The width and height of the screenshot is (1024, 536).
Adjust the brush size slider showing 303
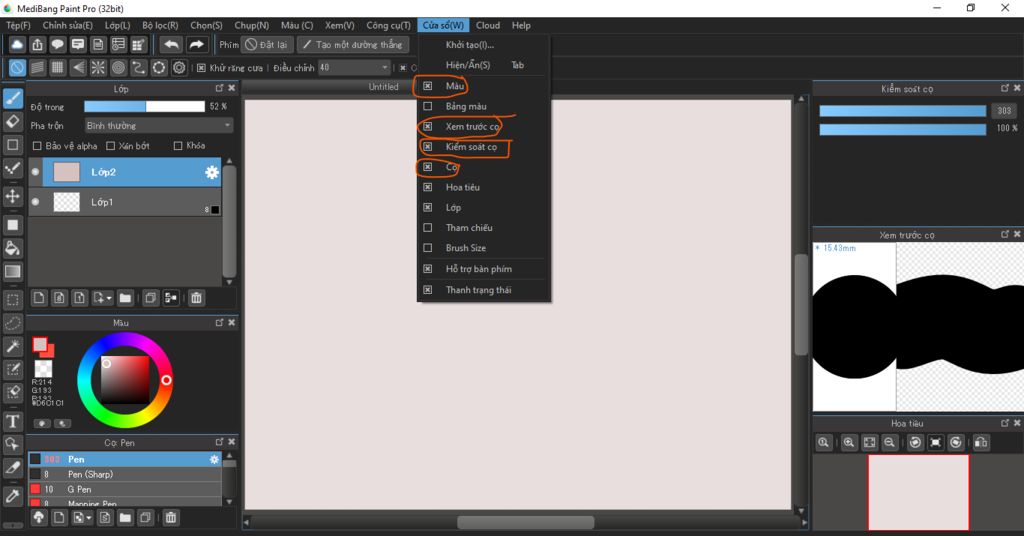[x=903, y=111]
